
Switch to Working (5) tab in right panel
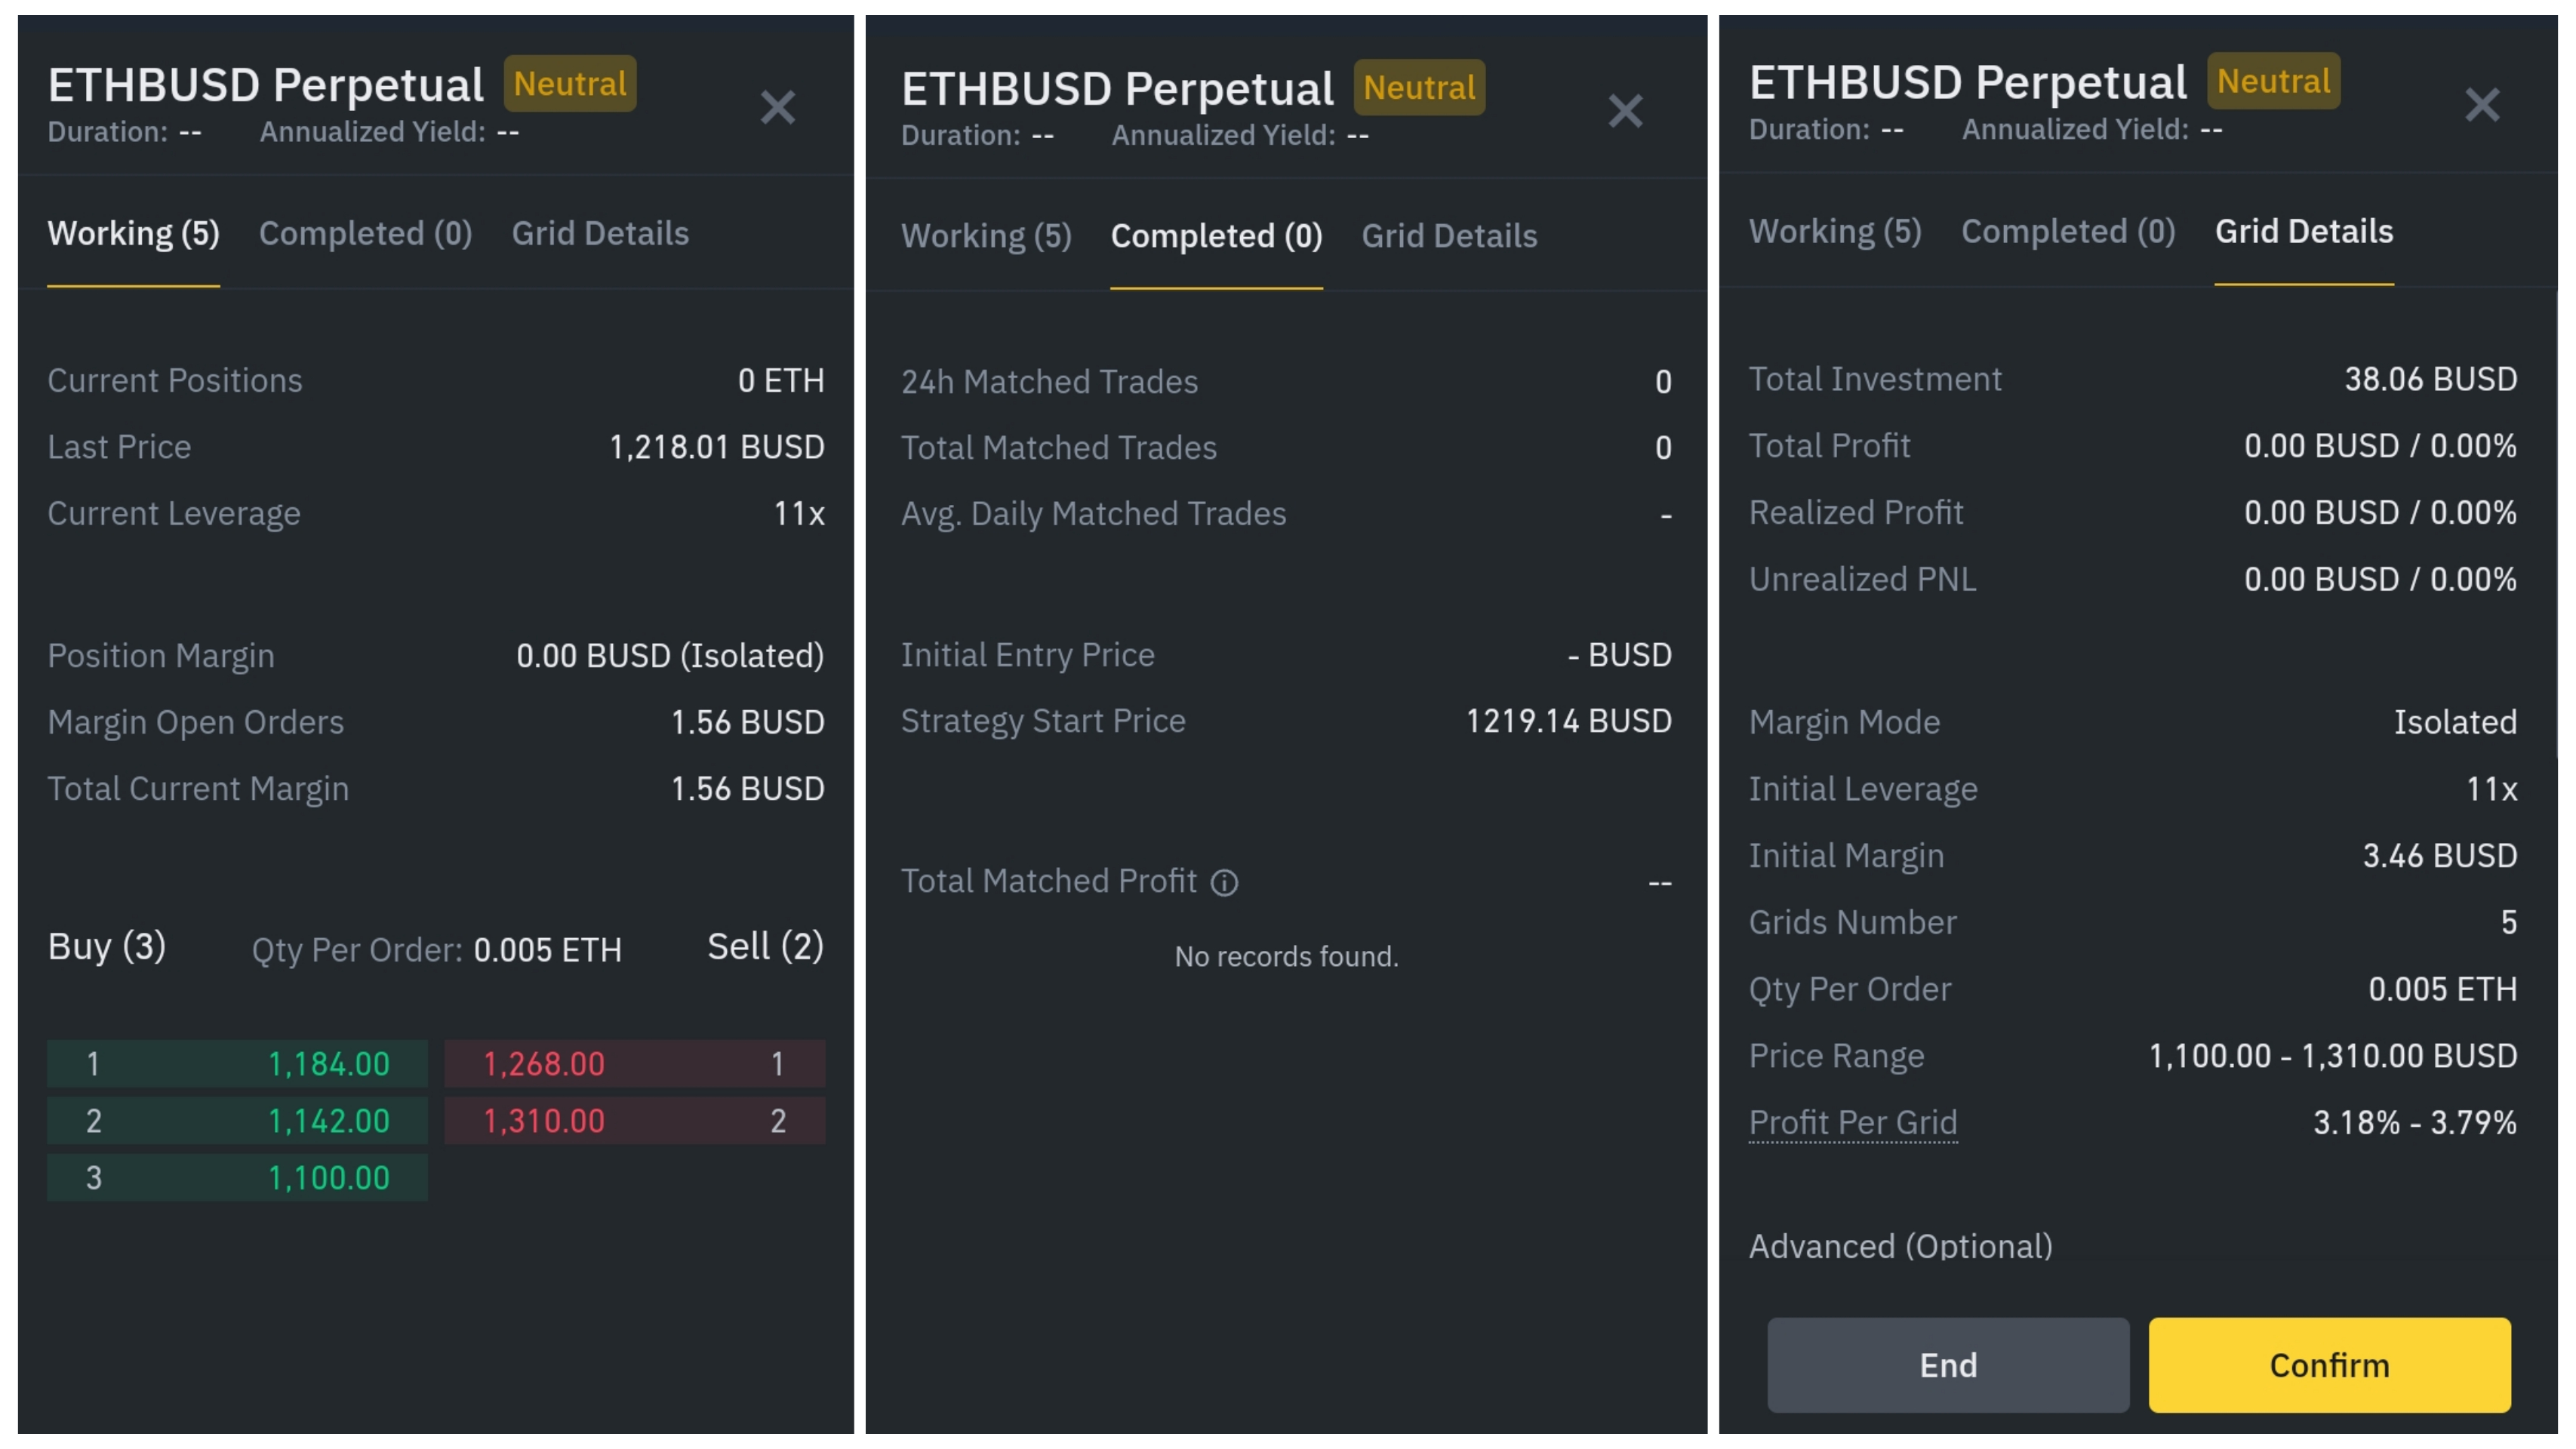(x=1835, y=232)
